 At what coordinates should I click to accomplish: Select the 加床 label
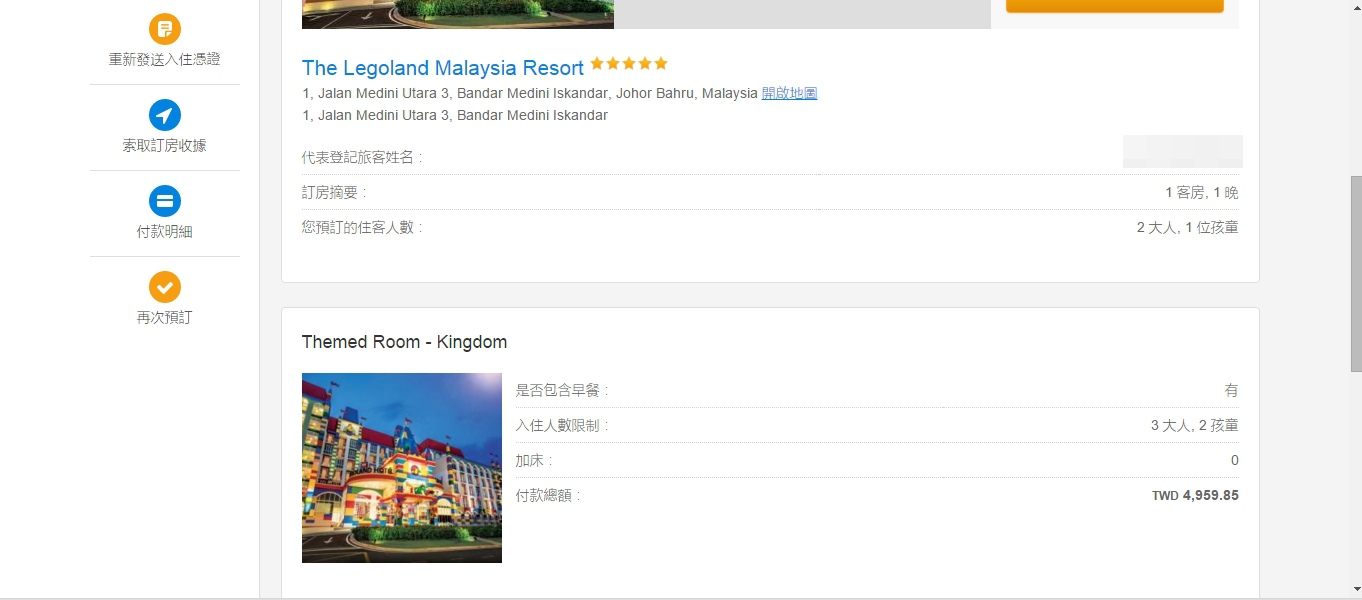534,460
